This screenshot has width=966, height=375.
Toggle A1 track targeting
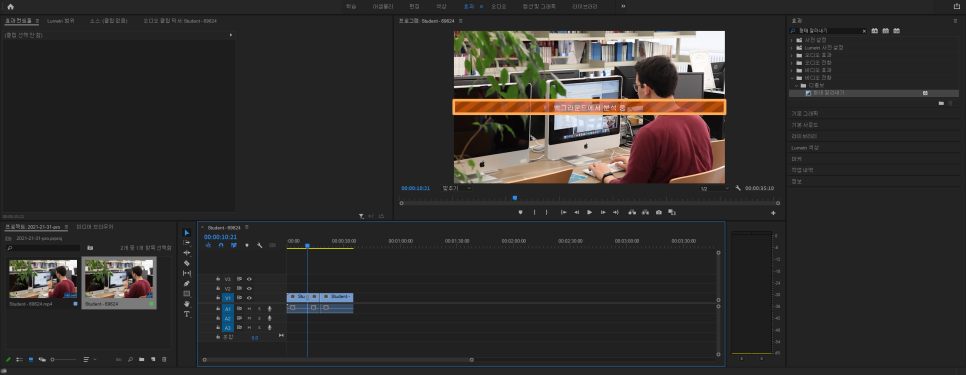(227, 308)
